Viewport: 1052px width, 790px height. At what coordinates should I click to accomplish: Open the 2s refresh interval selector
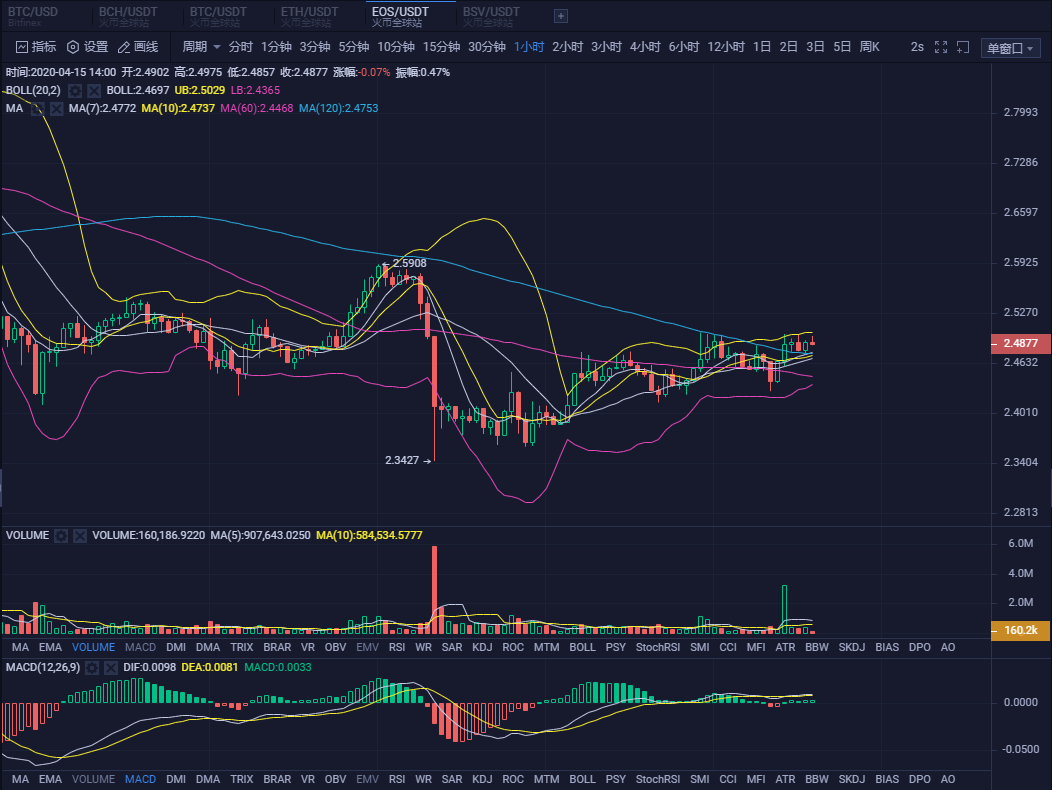click(917, 47)
